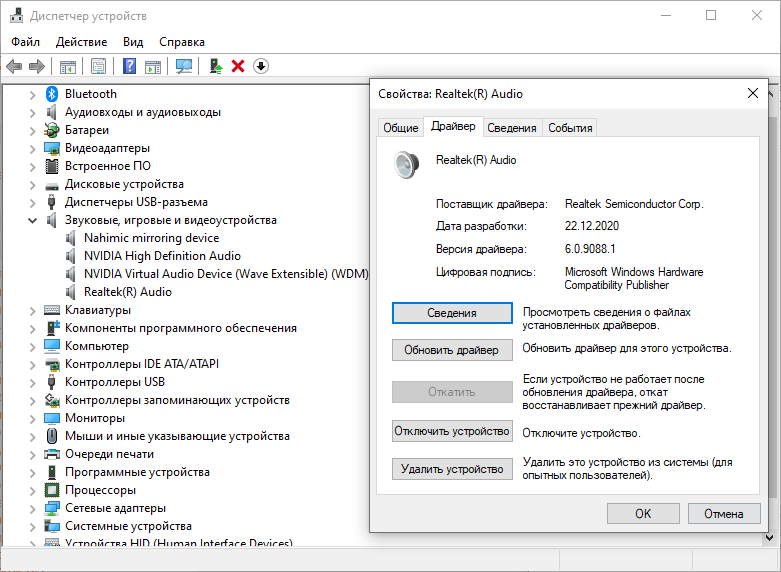Click the Клавиатуры keyboard icon
Screen dimensions: 781x572
52,310
